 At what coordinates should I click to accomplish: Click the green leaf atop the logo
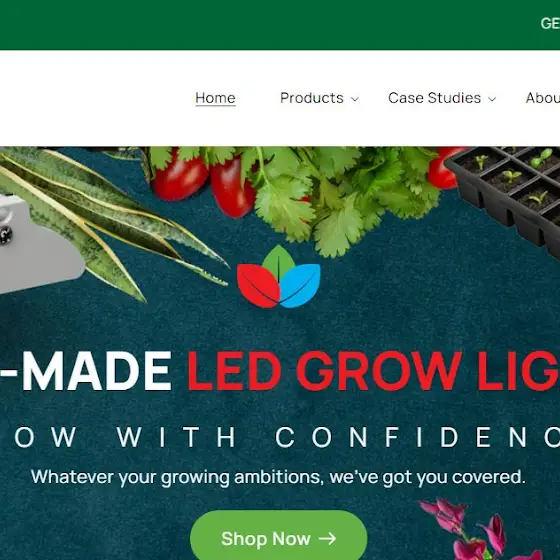pyautogui.click(x=279, y=260)
